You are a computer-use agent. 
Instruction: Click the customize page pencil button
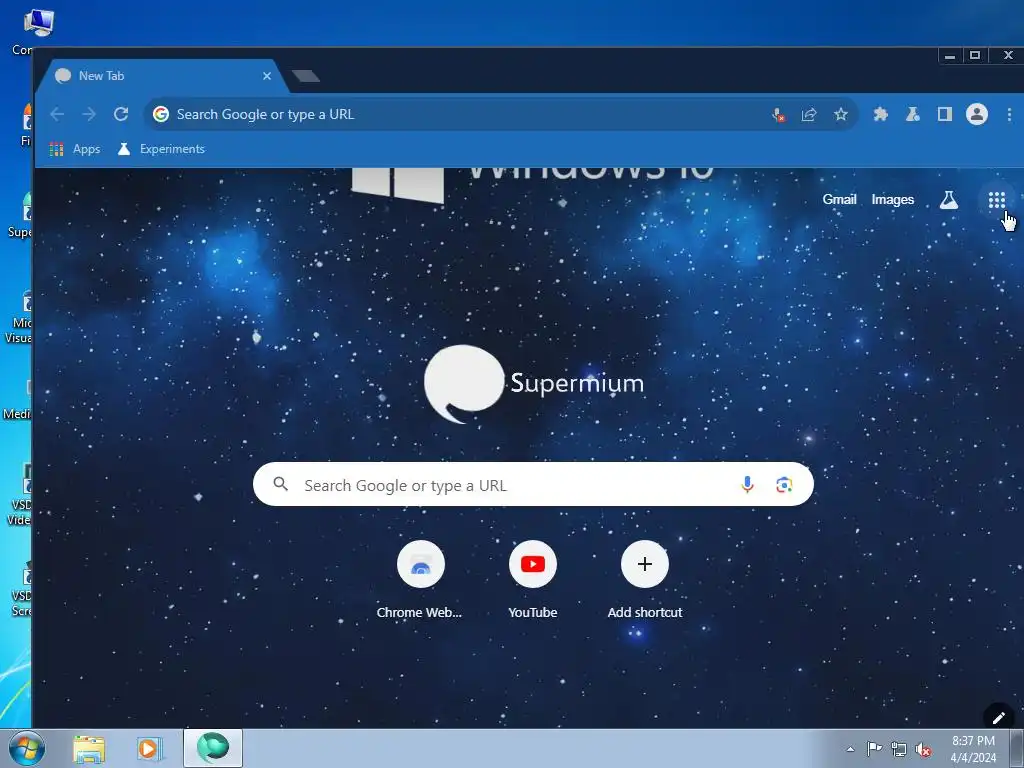(x=999, y=718)
